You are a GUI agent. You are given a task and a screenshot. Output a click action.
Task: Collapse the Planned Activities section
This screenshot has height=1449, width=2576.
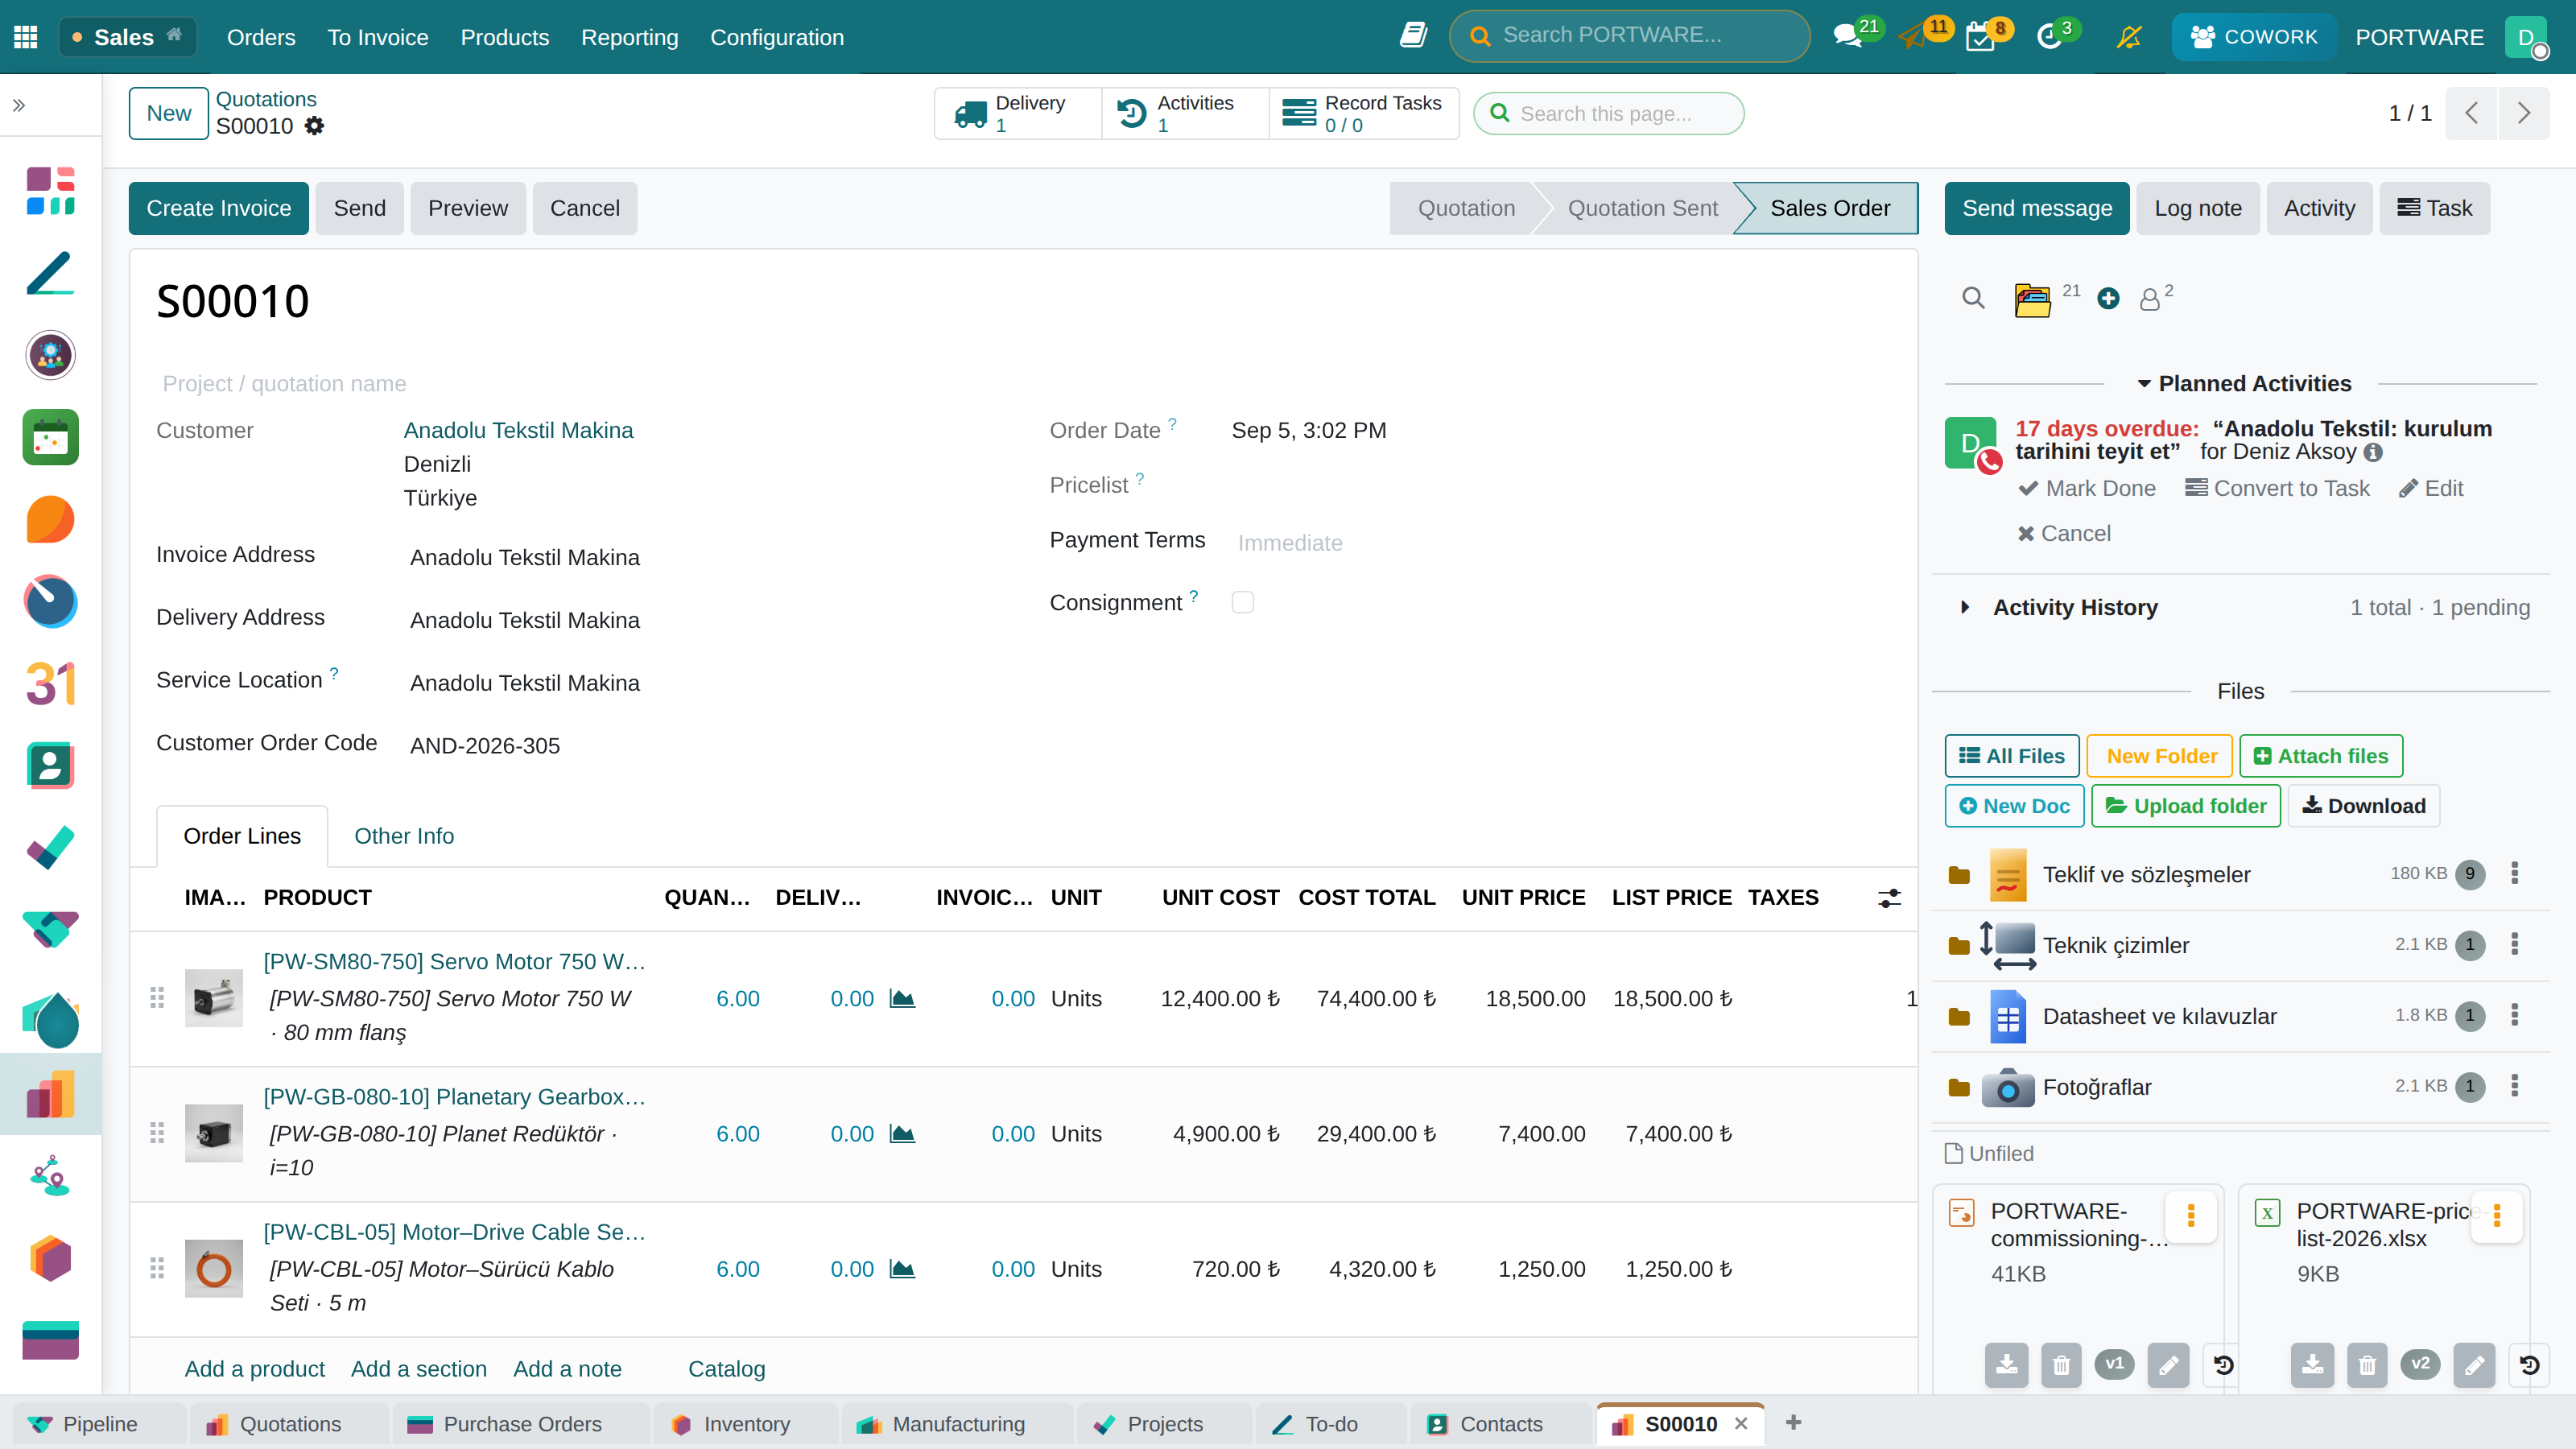coord(2244,384)
